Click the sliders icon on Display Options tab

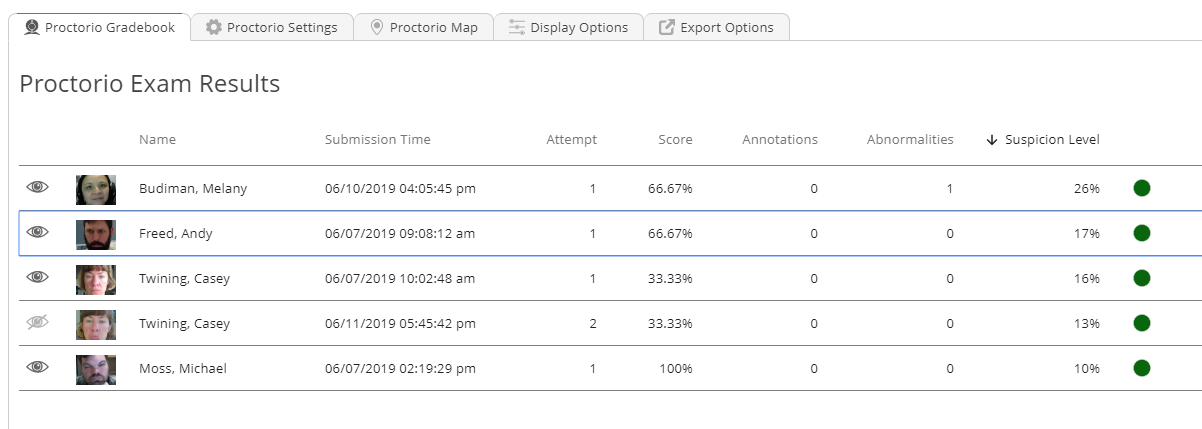[x=517, y=27]
